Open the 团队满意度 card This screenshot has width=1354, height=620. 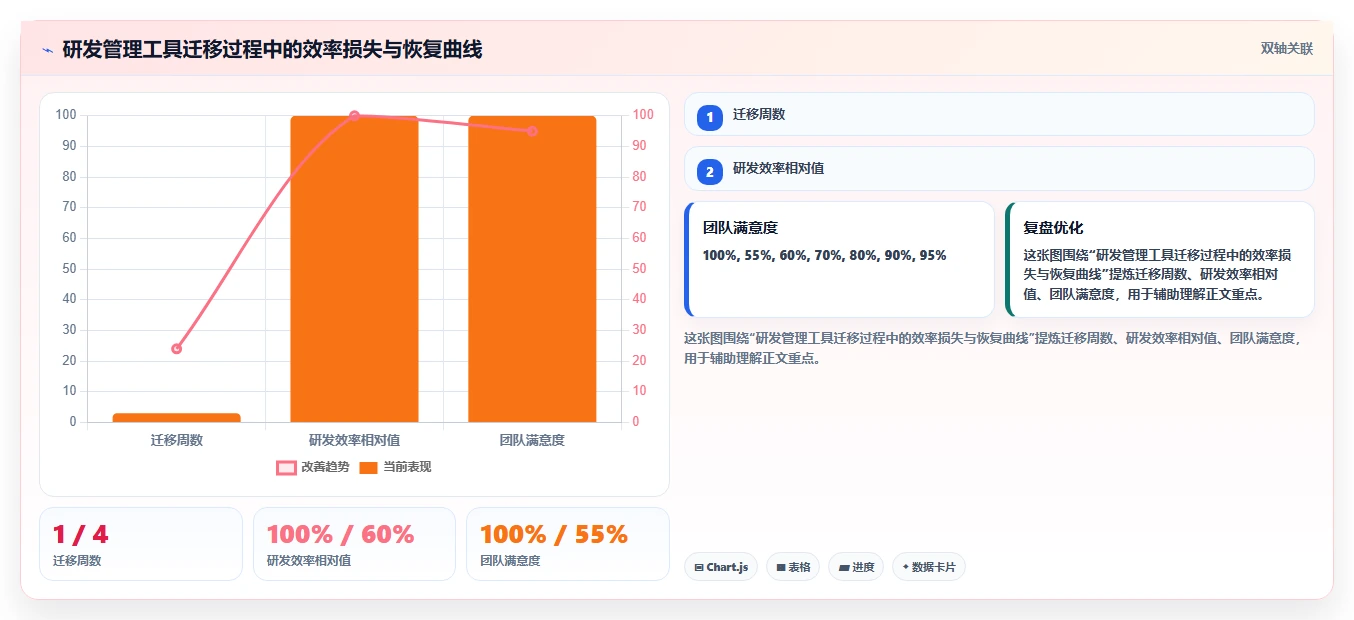[839, 259]
